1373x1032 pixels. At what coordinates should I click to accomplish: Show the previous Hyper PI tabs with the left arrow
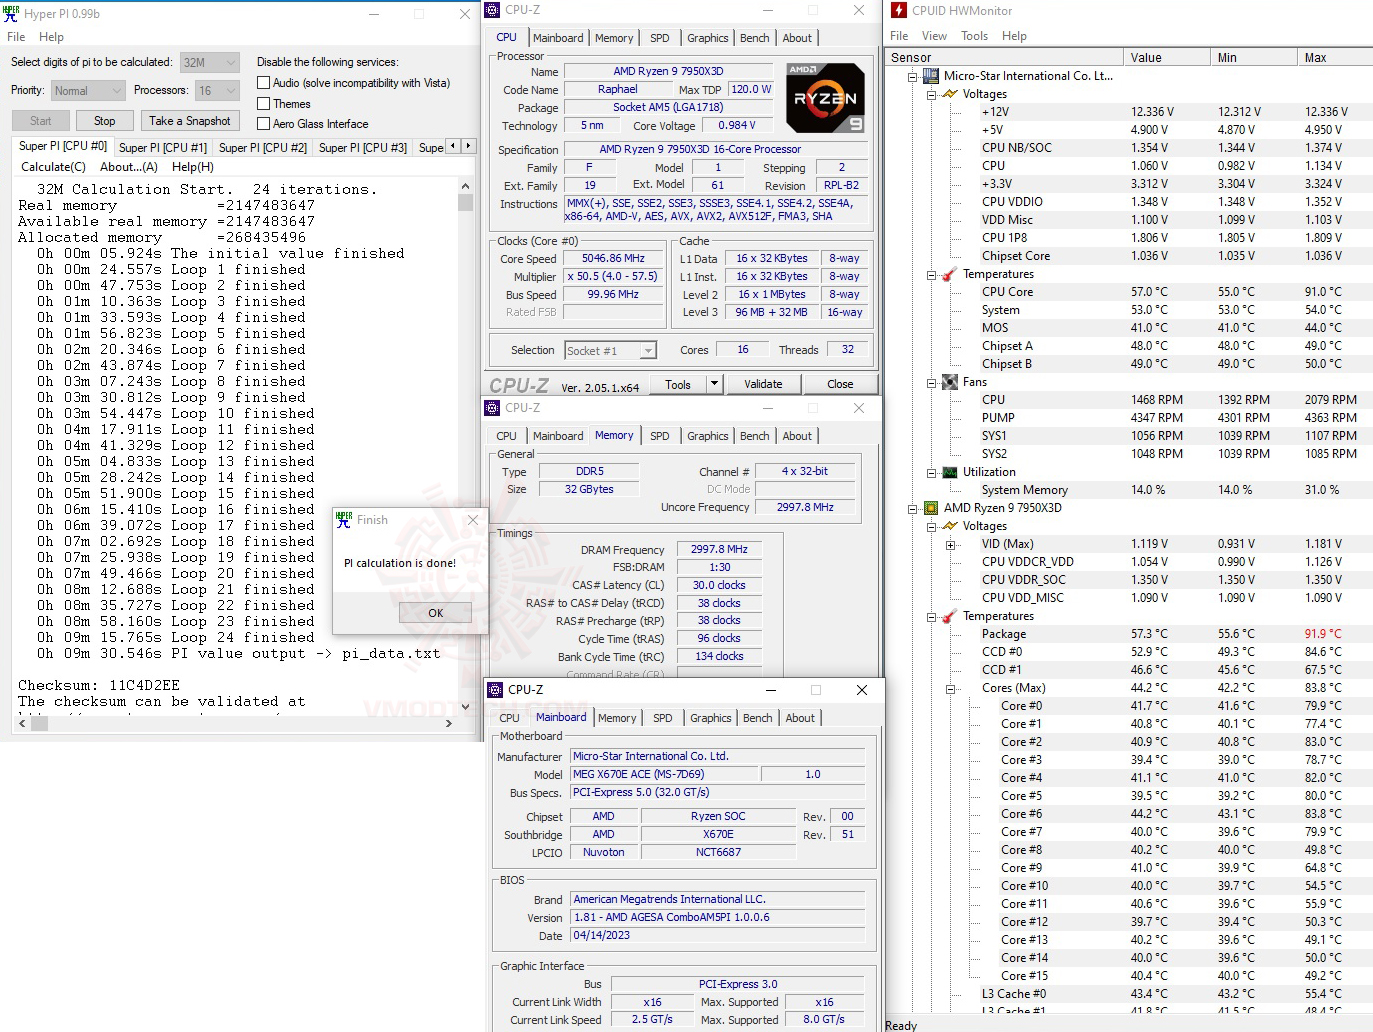[453, 146]
